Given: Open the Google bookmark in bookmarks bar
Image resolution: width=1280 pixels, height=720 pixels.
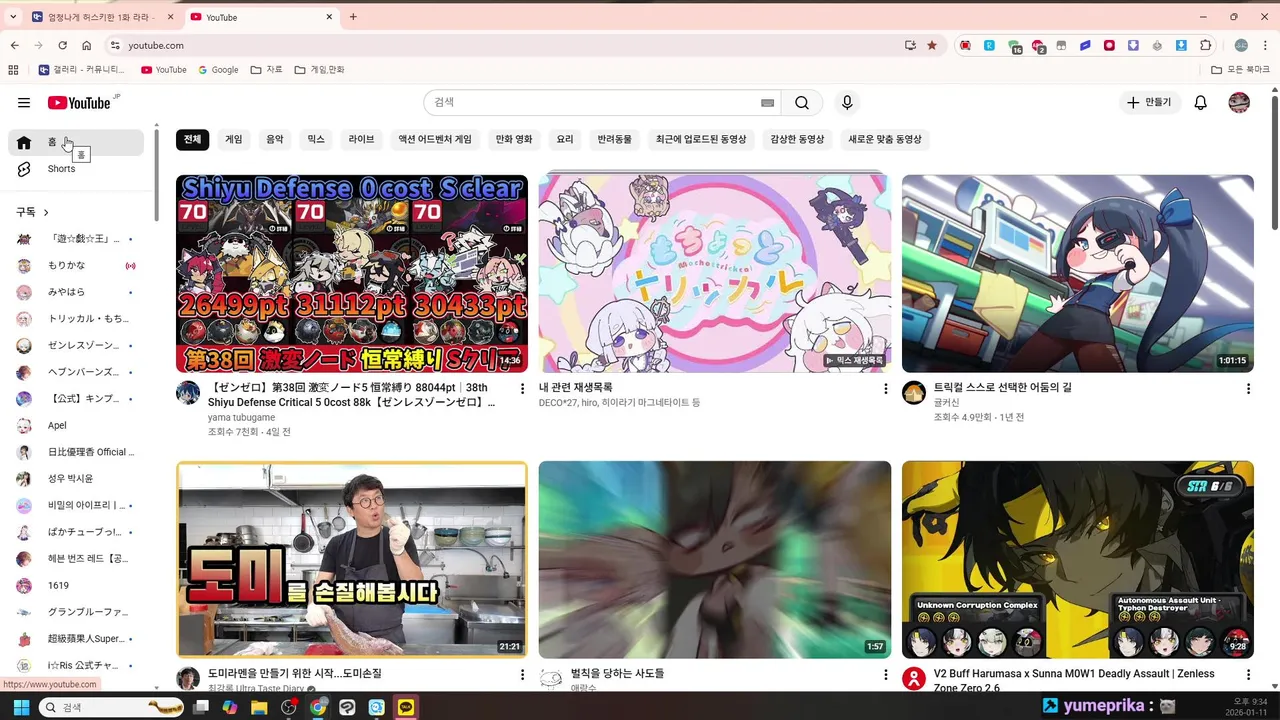Looking at the screenshot, I should coord(218,70).
